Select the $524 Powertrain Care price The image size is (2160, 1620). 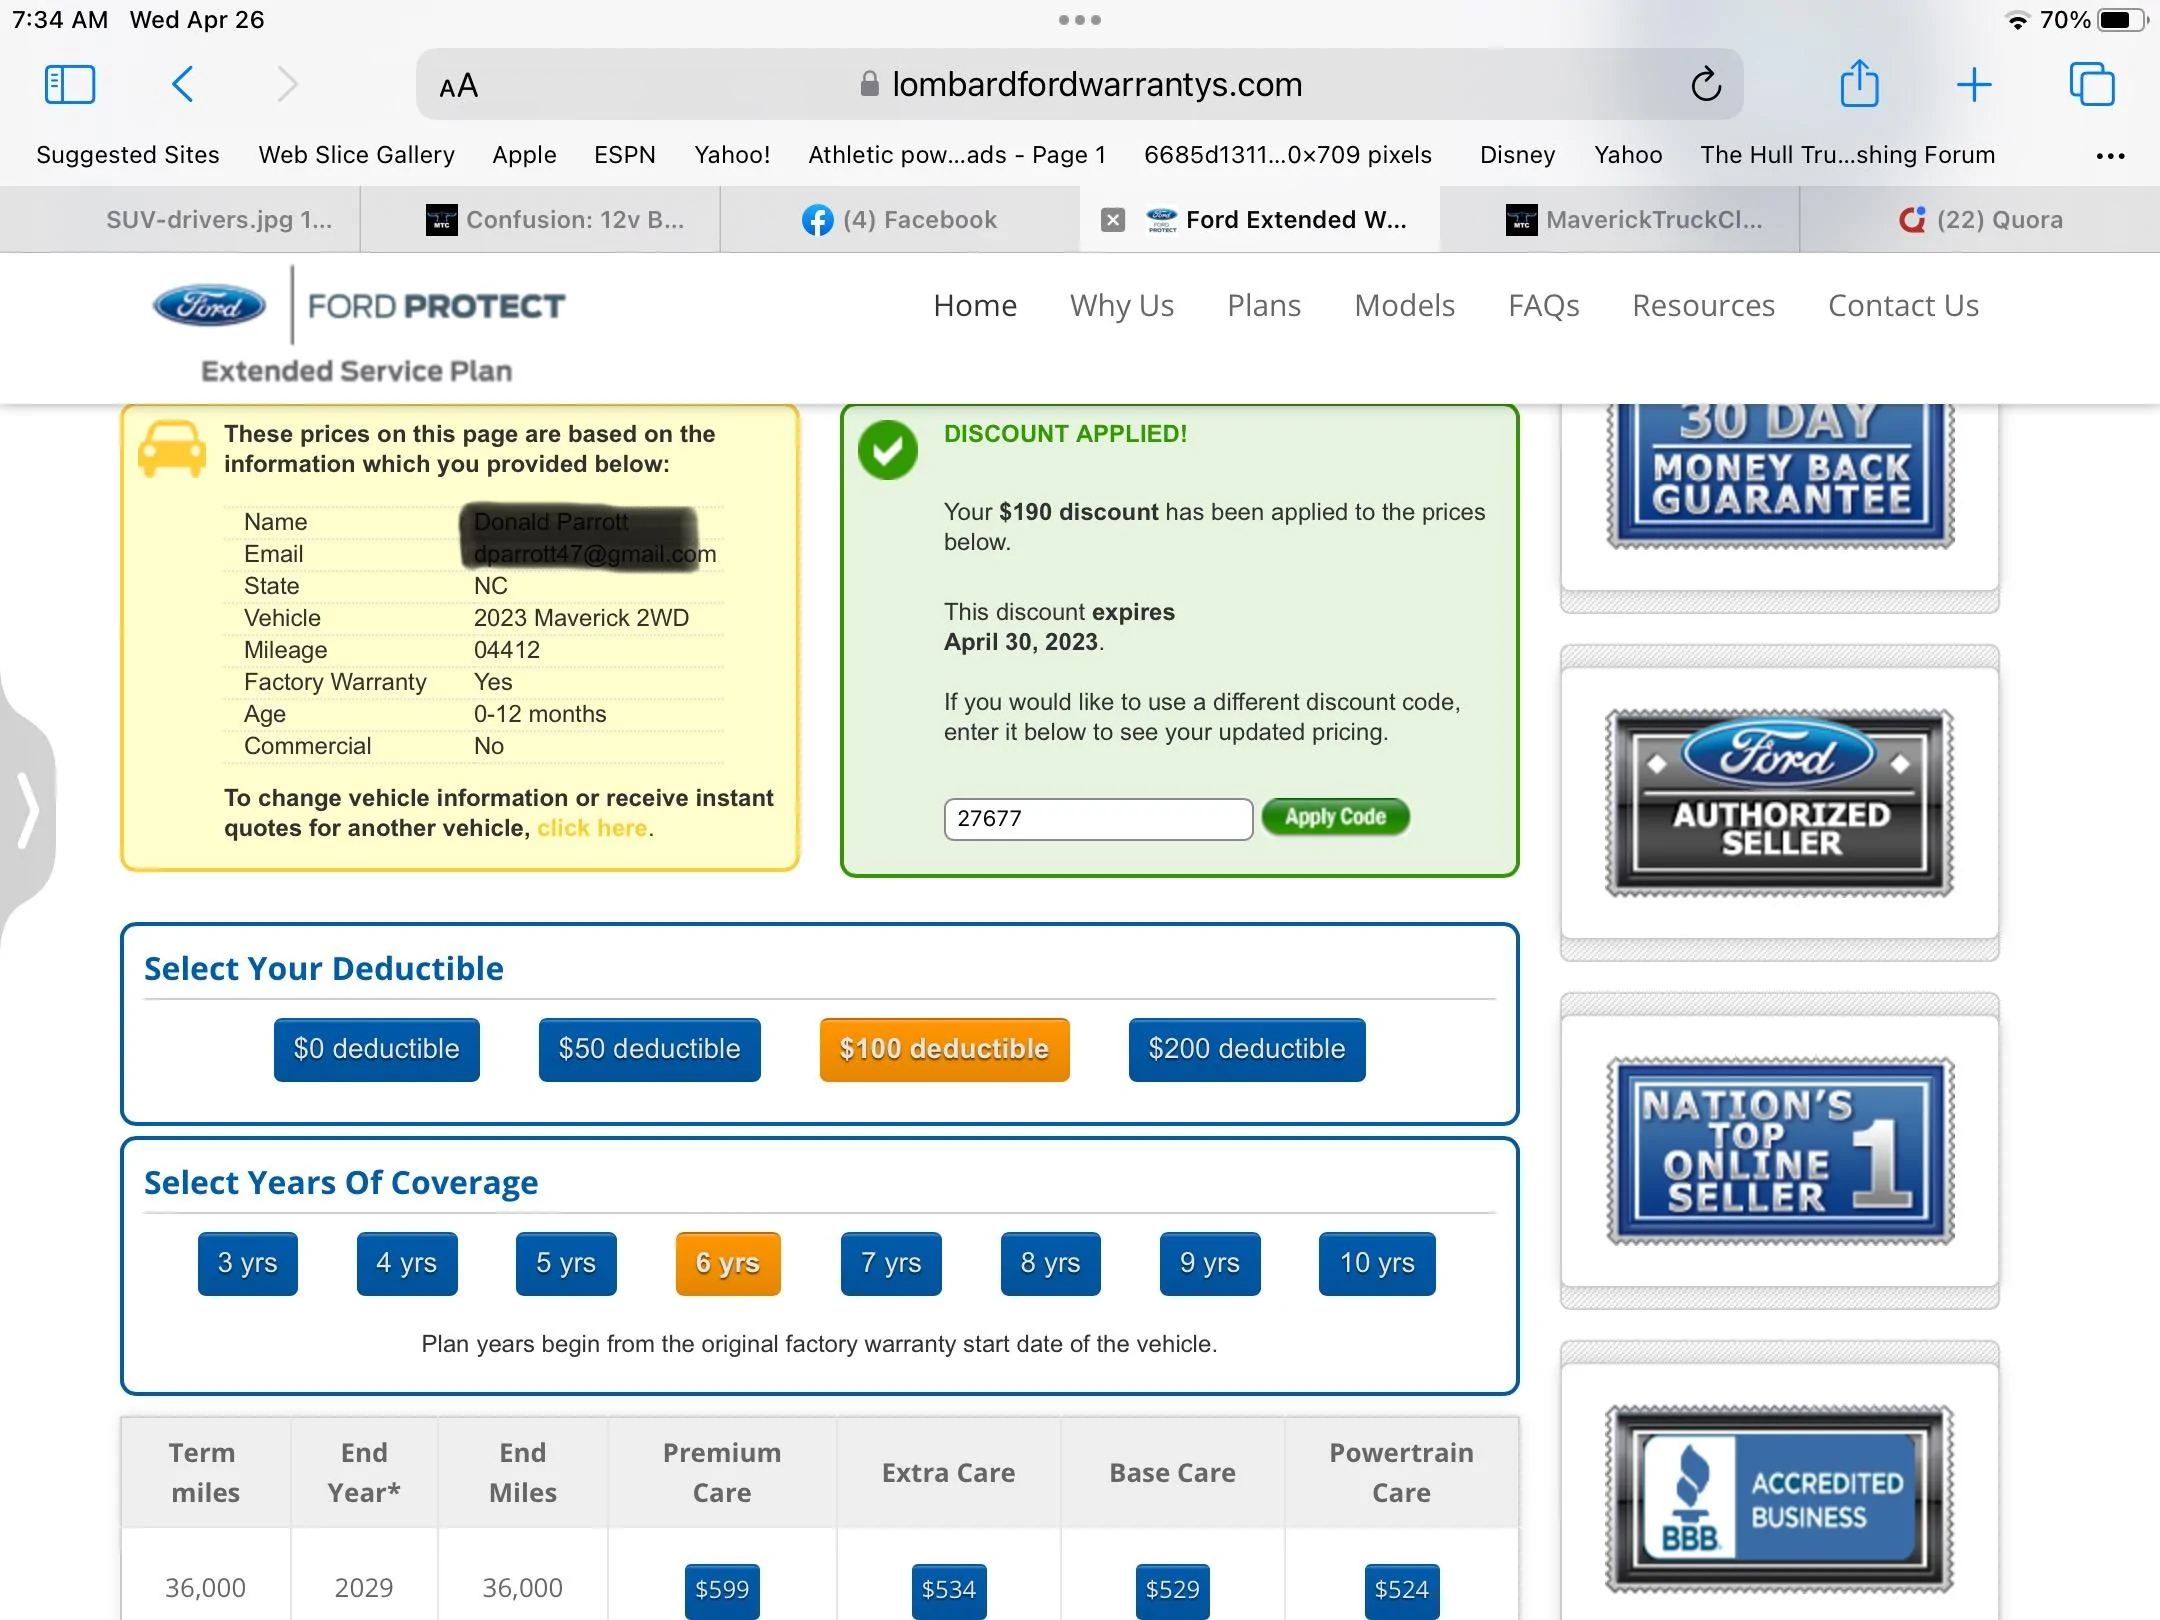pos(1402,1590)
